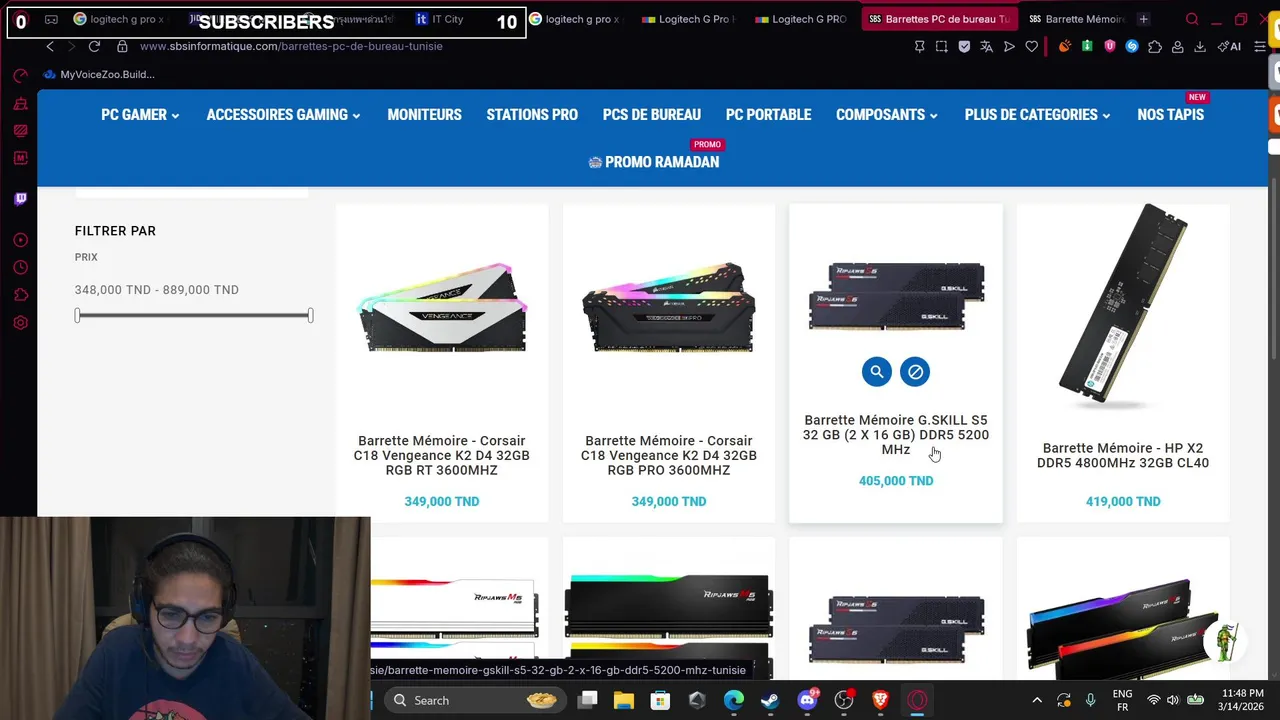Open the ENG FR language indicator
This screenshot has width=1280, height=720.
coord(1122,700)
